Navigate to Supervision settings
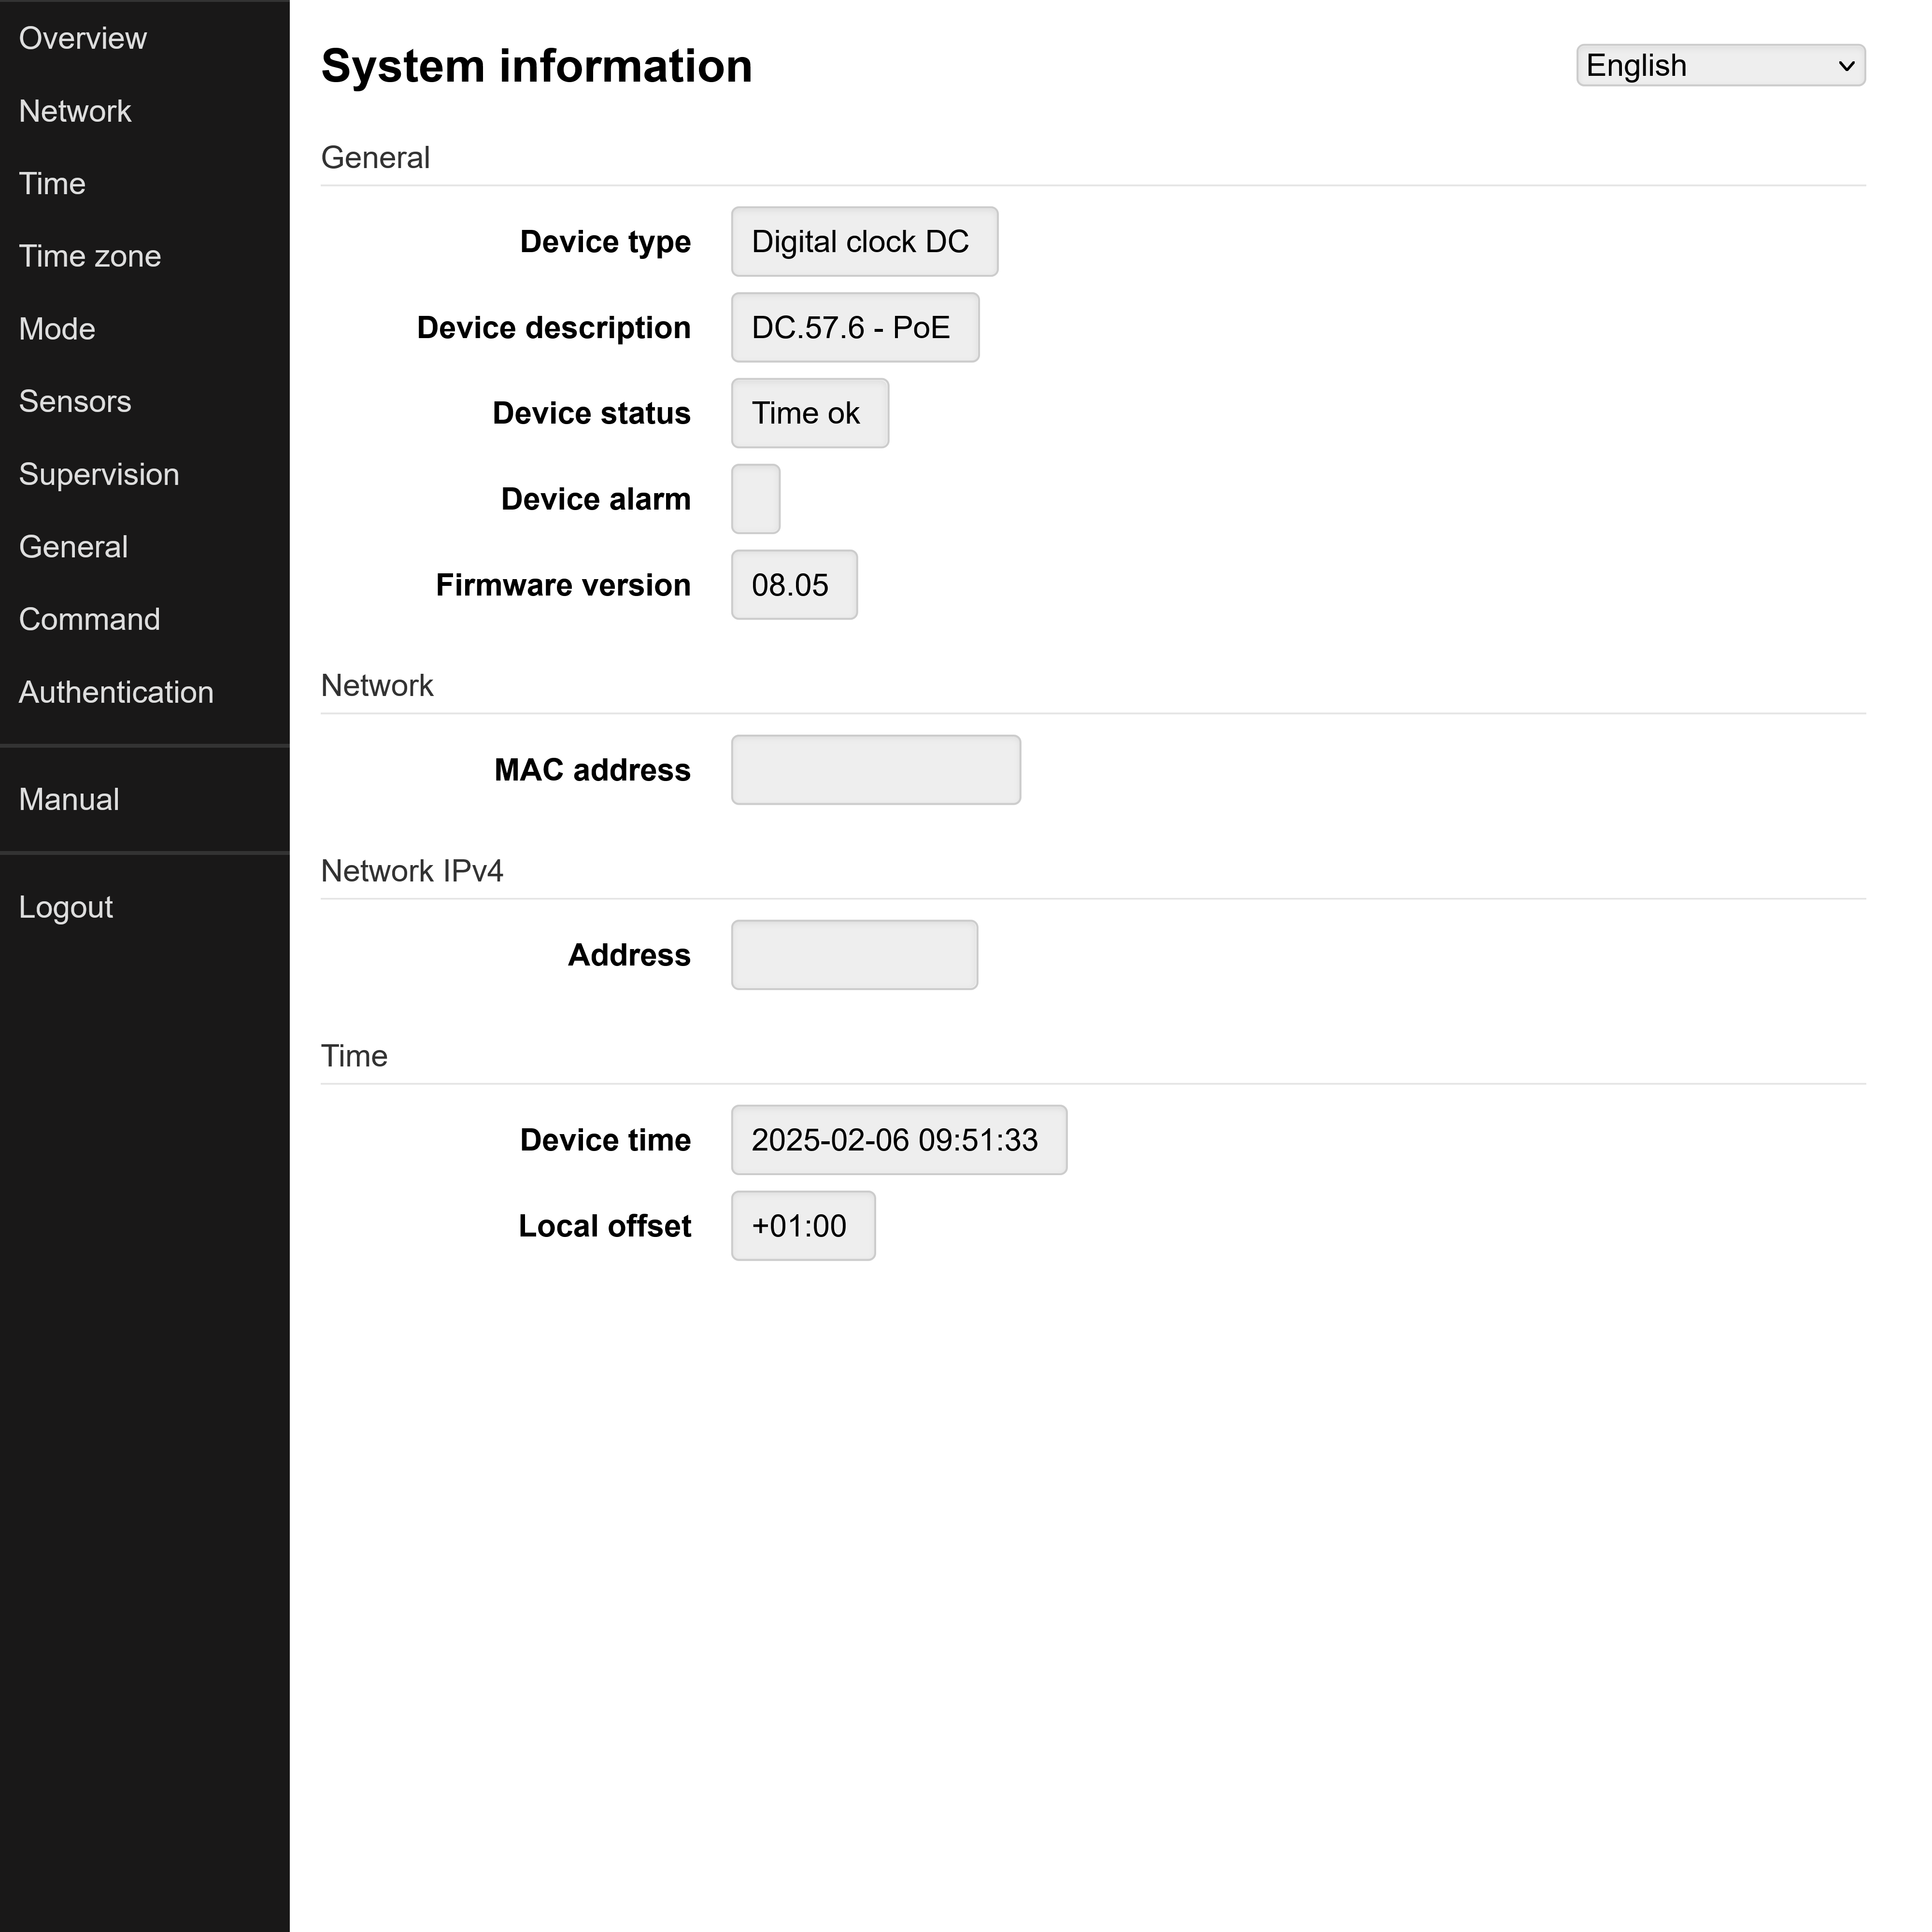This screenshot has width=1932, height=1932. pyautogui.click(x=99, y=474)
